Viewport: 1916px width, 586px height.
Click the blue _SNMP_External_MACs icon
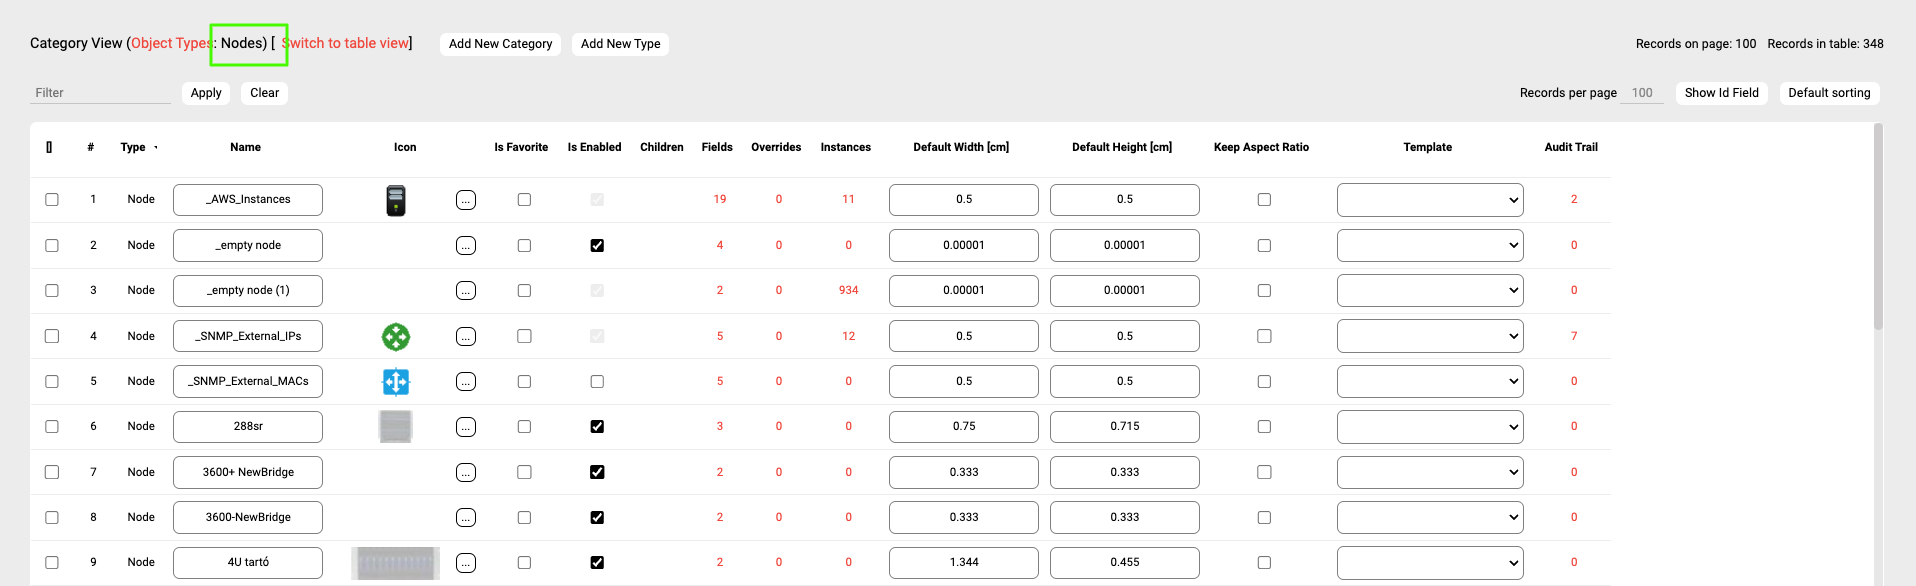click(x=396, y=382)
